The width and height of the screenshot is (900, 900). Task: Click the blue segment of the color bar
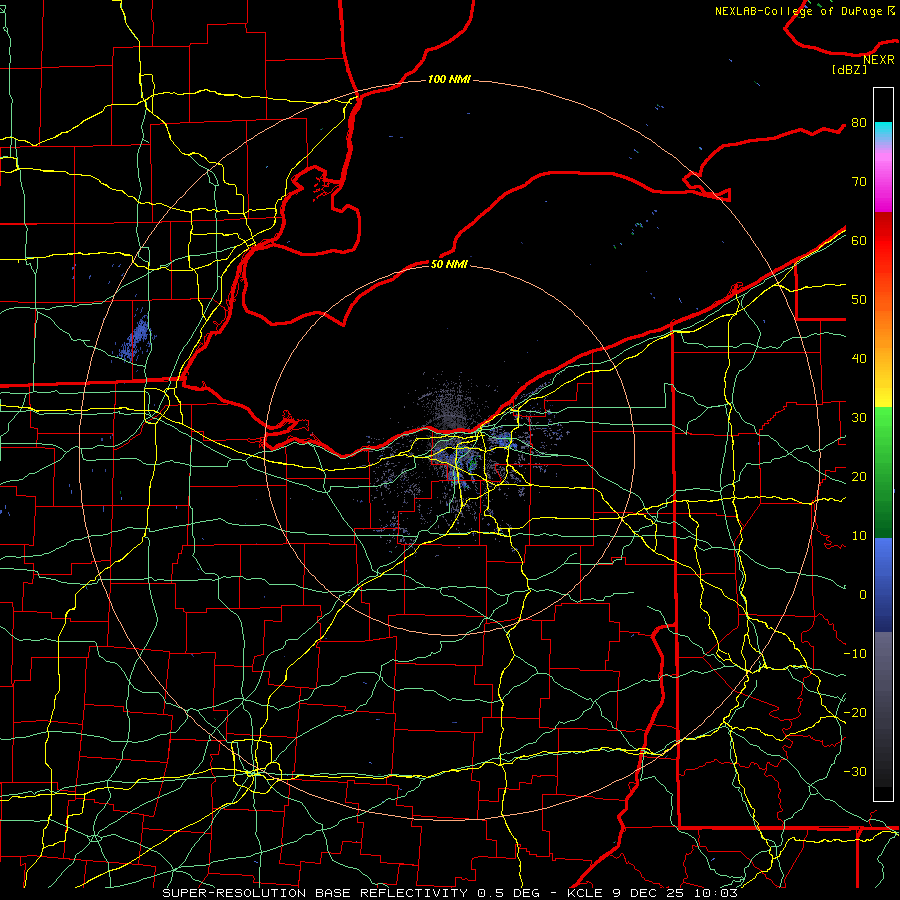[x=883, y=584]
